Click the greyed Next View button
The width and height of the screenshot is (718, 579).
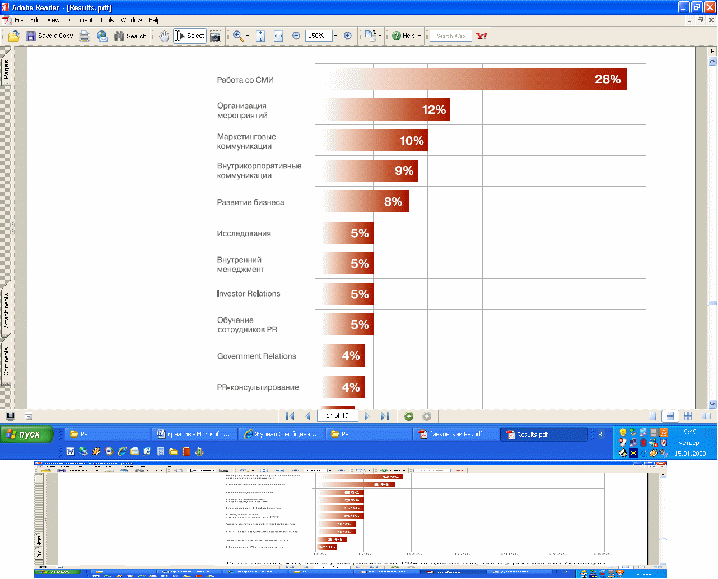(x=426, y=416)
